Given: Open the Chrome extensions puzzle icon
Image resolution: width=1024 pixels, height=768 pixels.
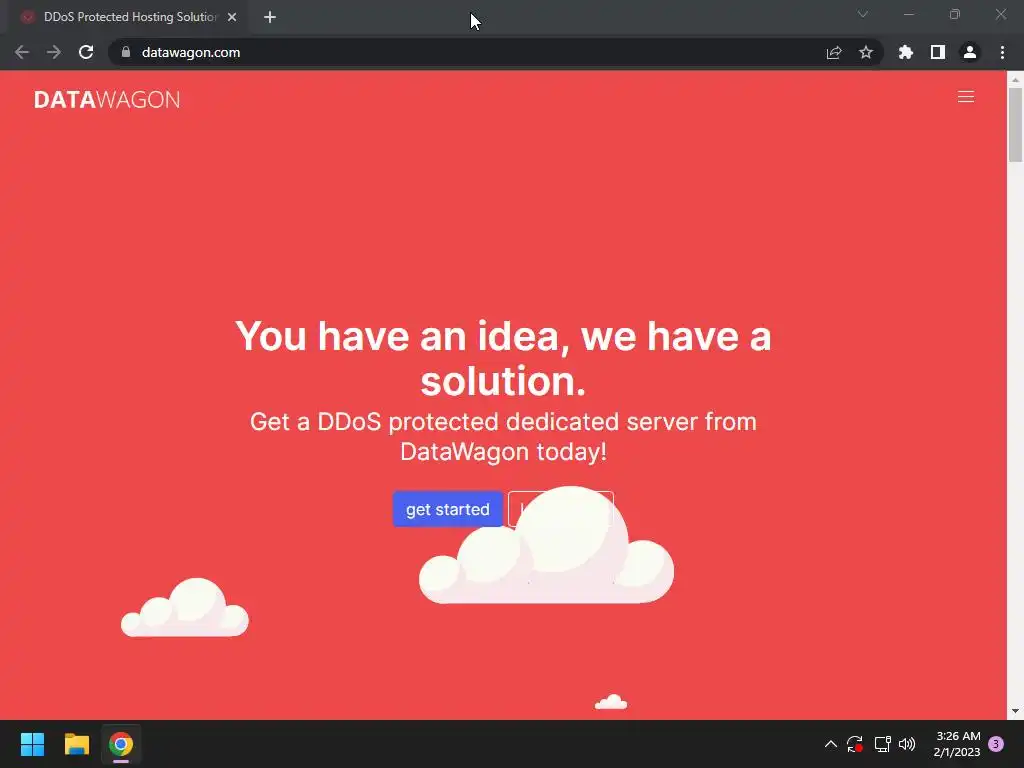Looking at the screenshot, I should tap(906, 52).
